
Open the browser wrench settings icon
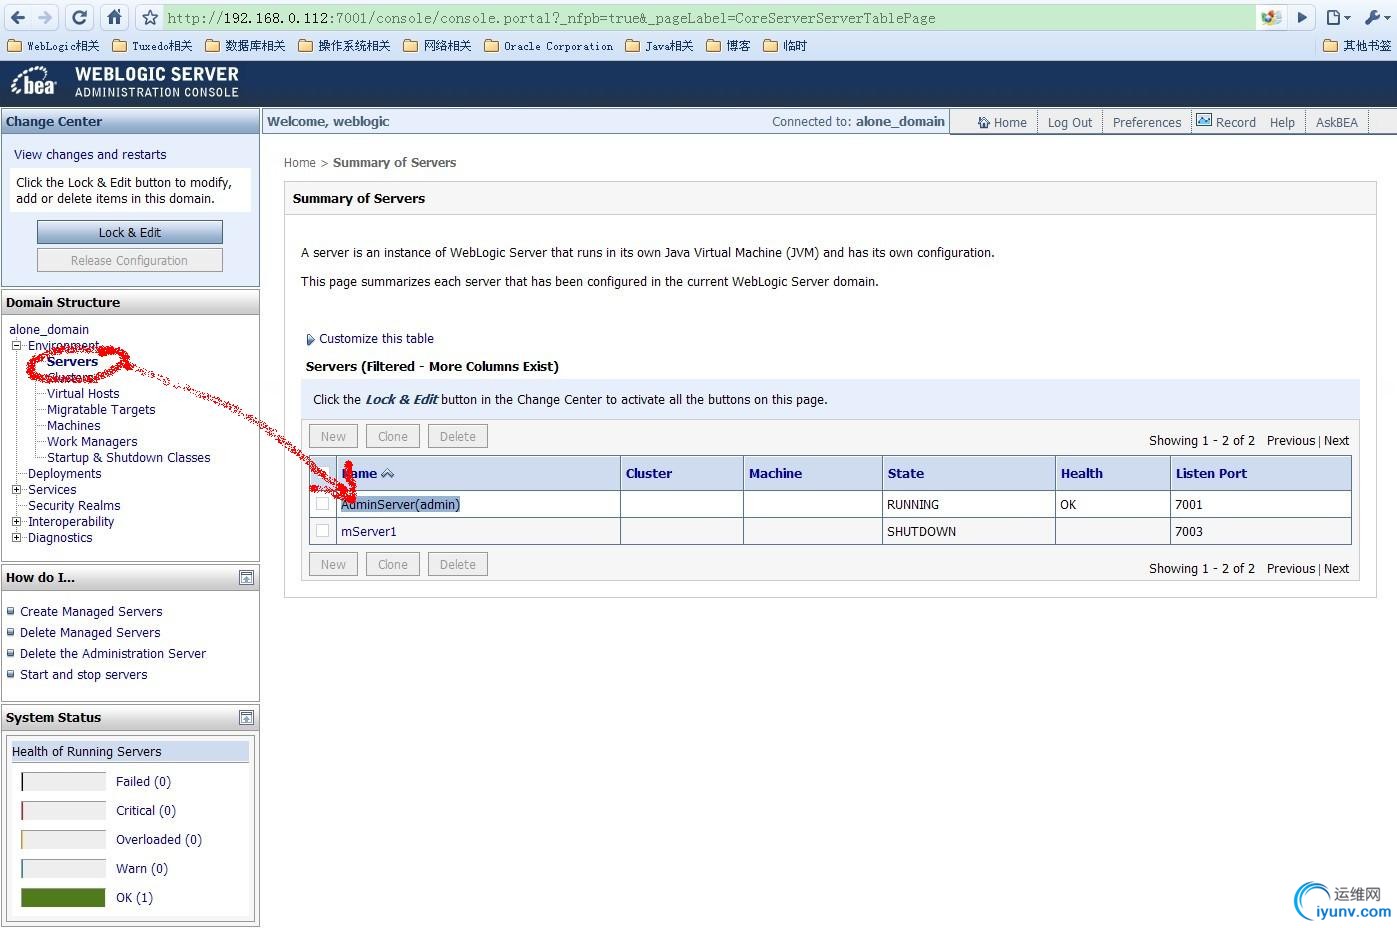1375,17
